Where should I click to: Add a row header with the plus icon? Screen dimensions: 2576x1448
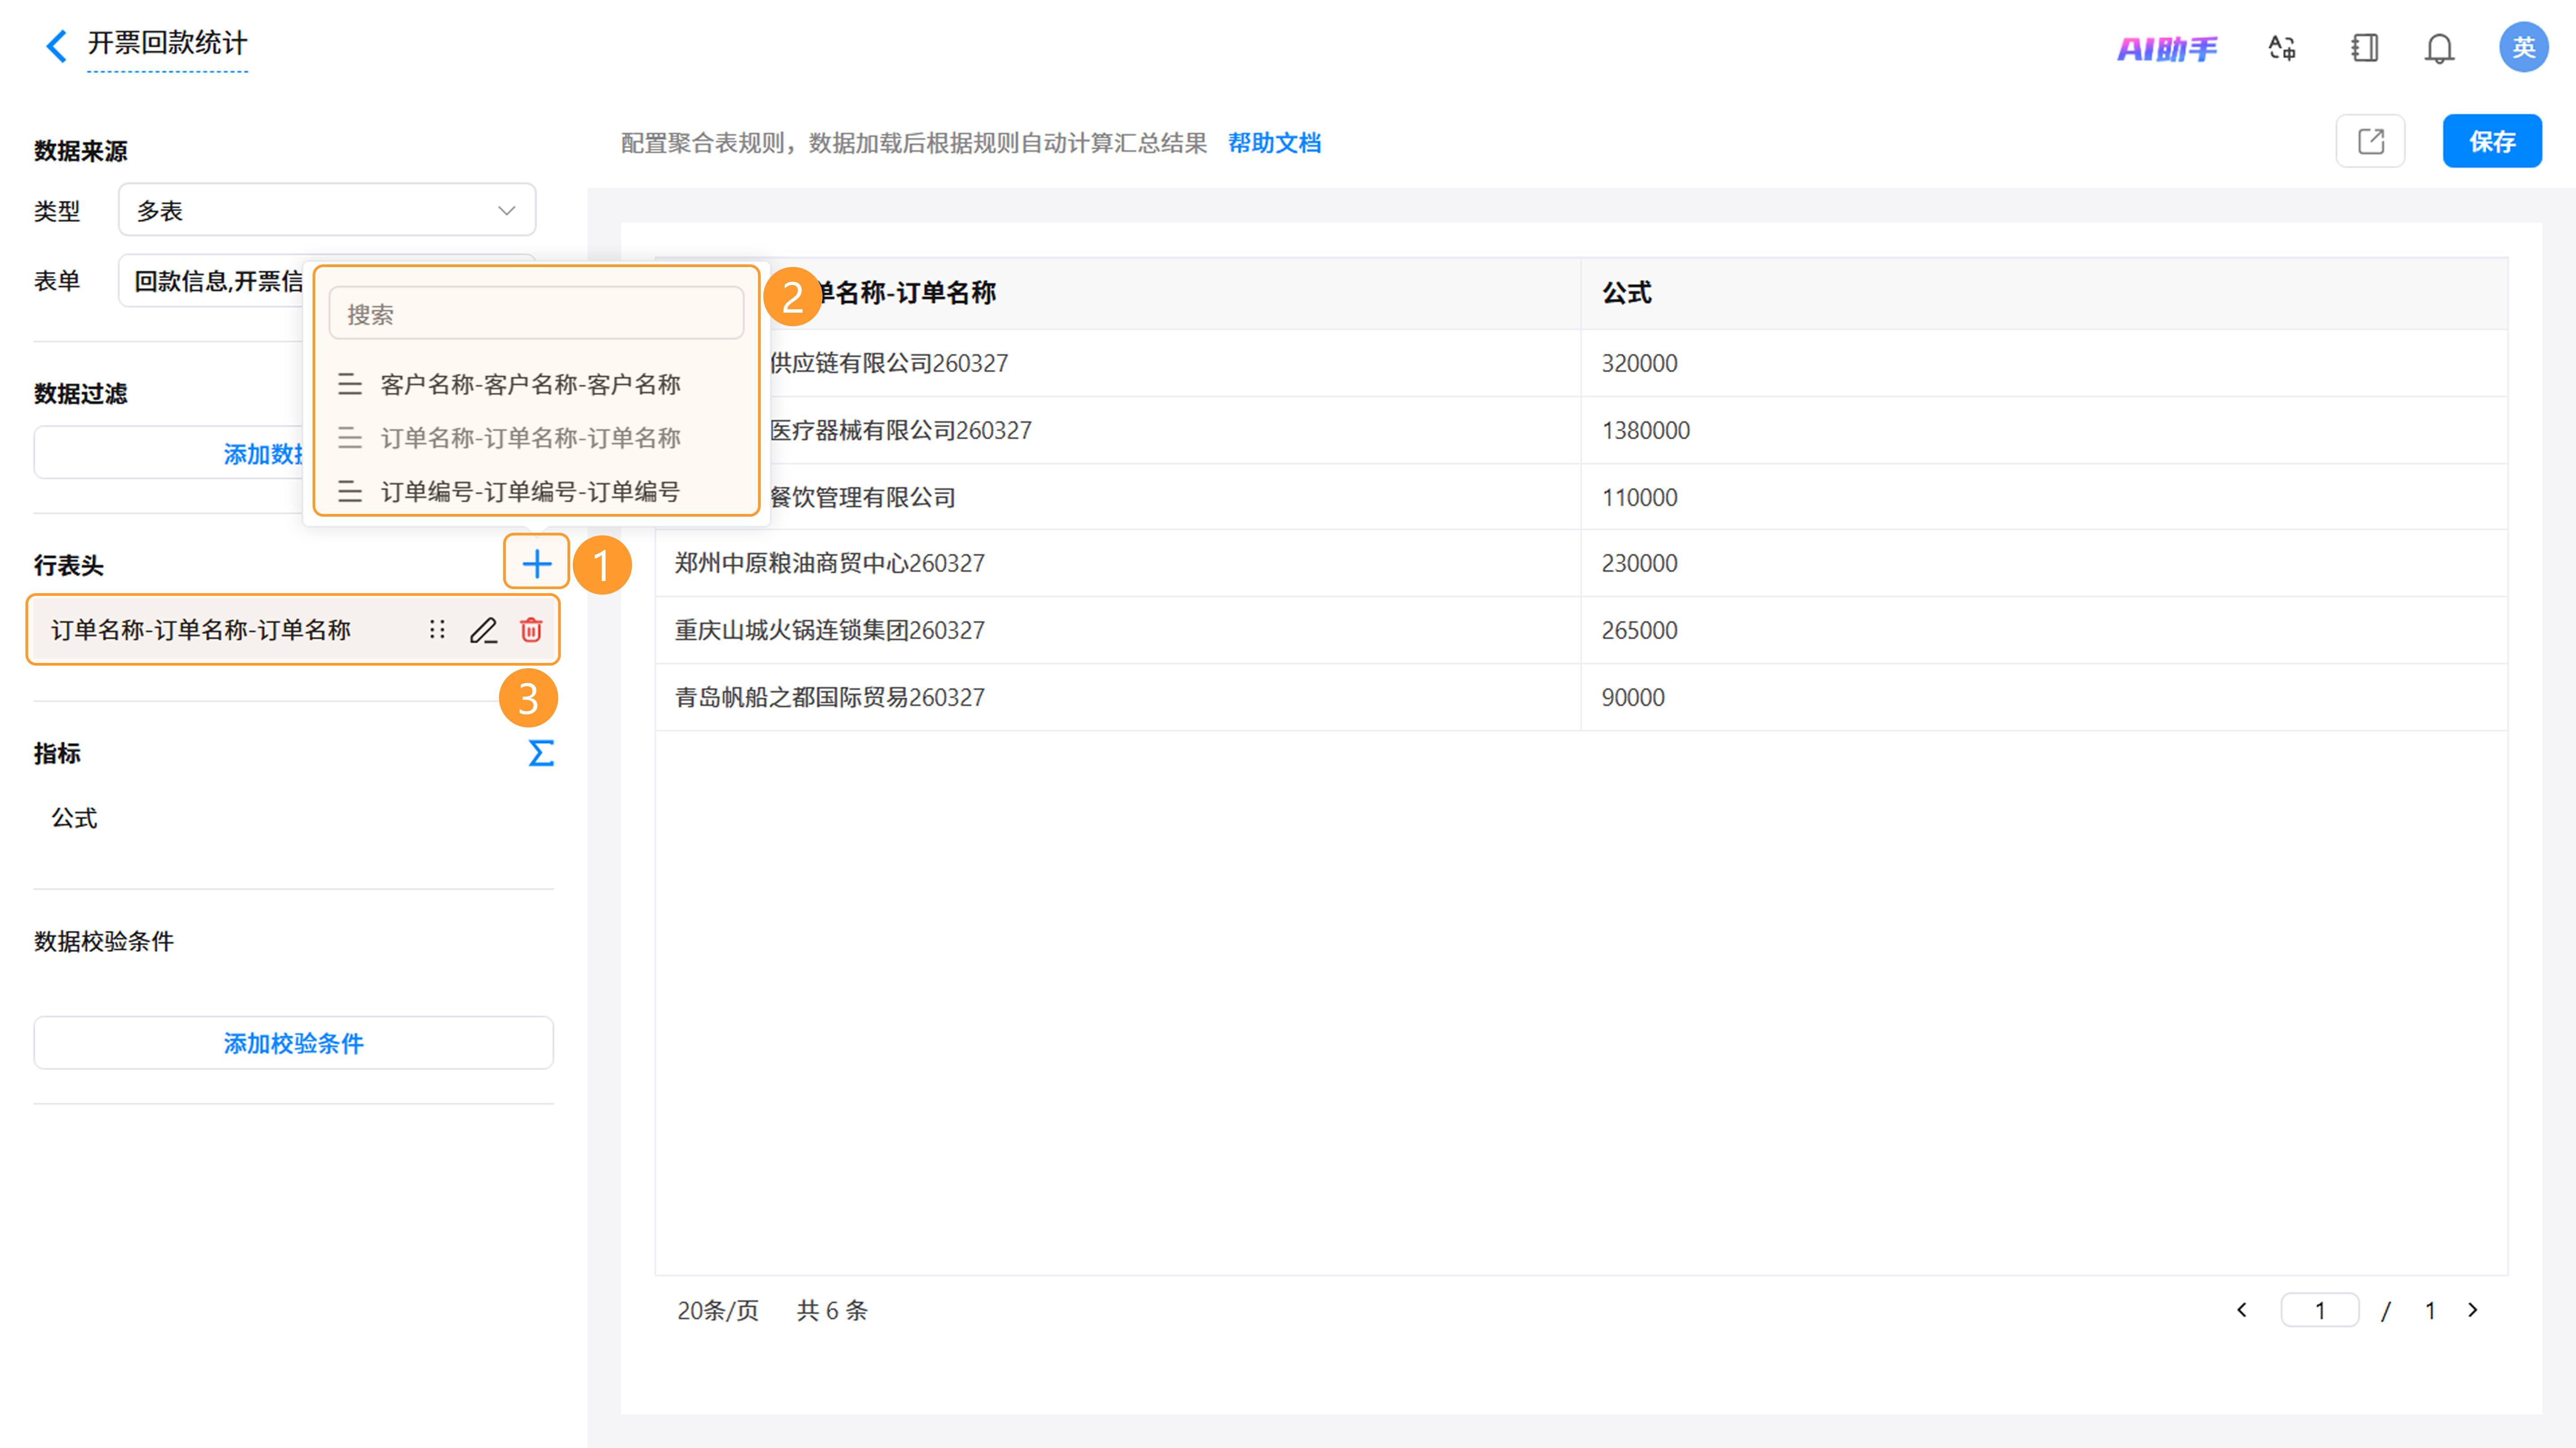coord(537,564)
